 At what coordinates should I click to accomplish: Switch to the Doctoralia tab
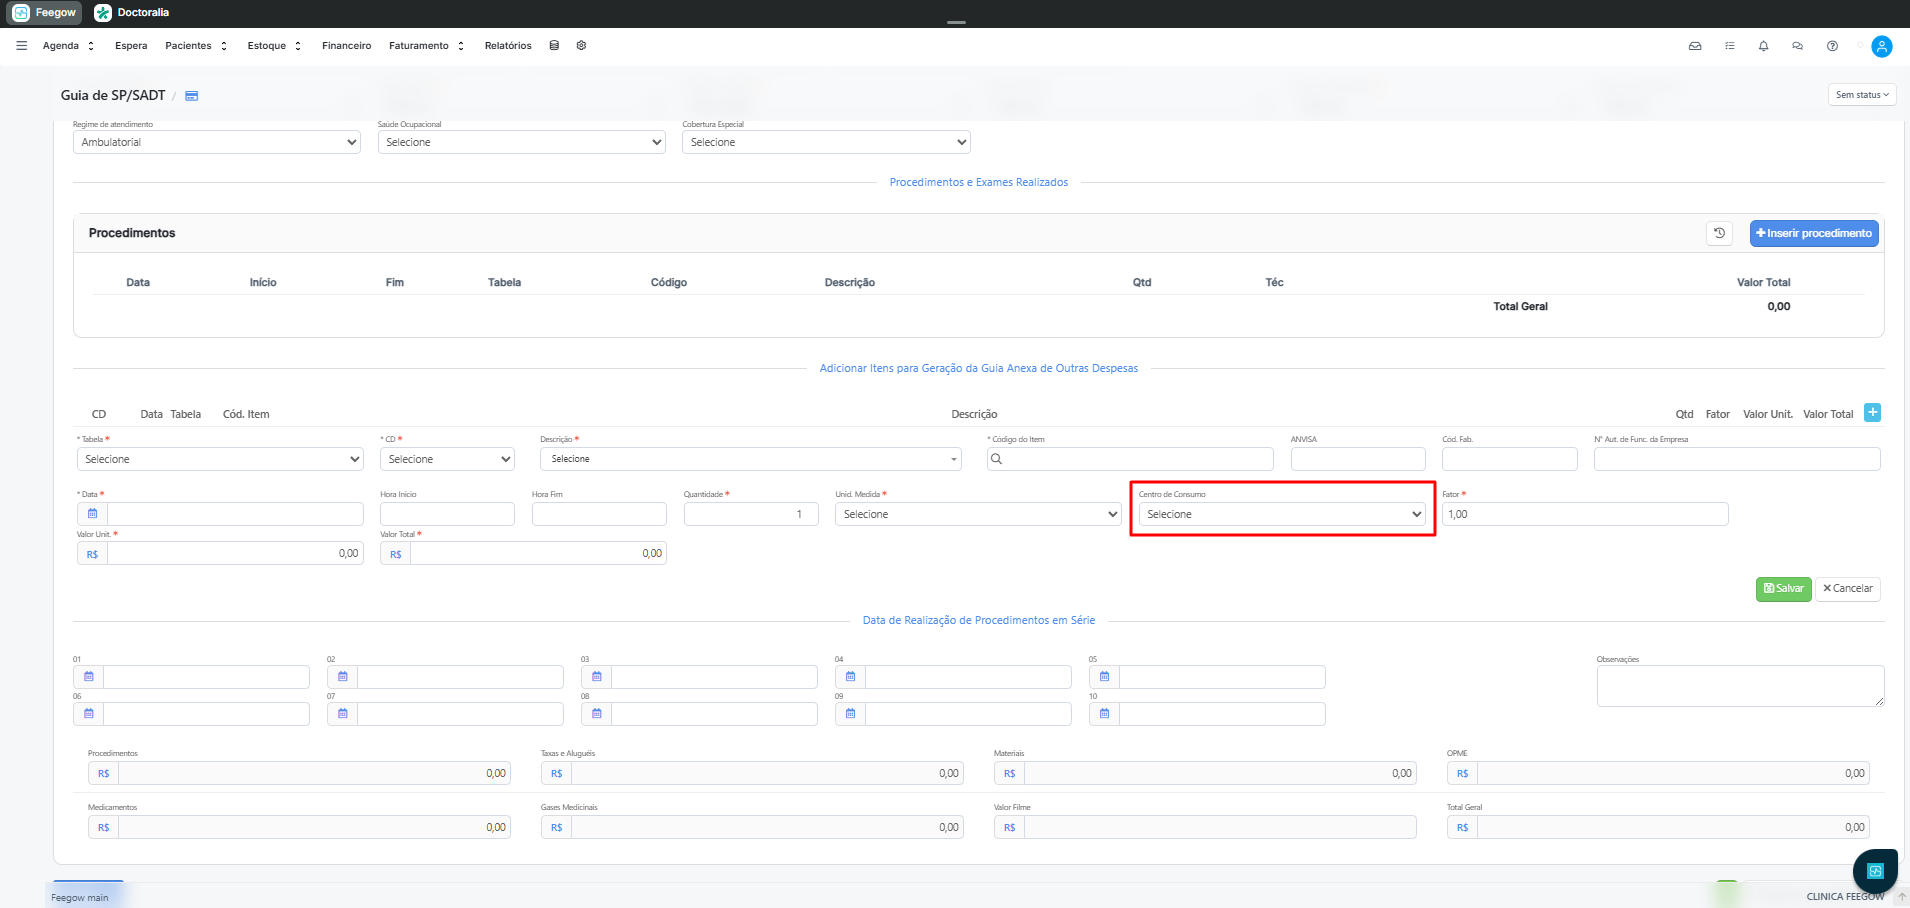132,13
